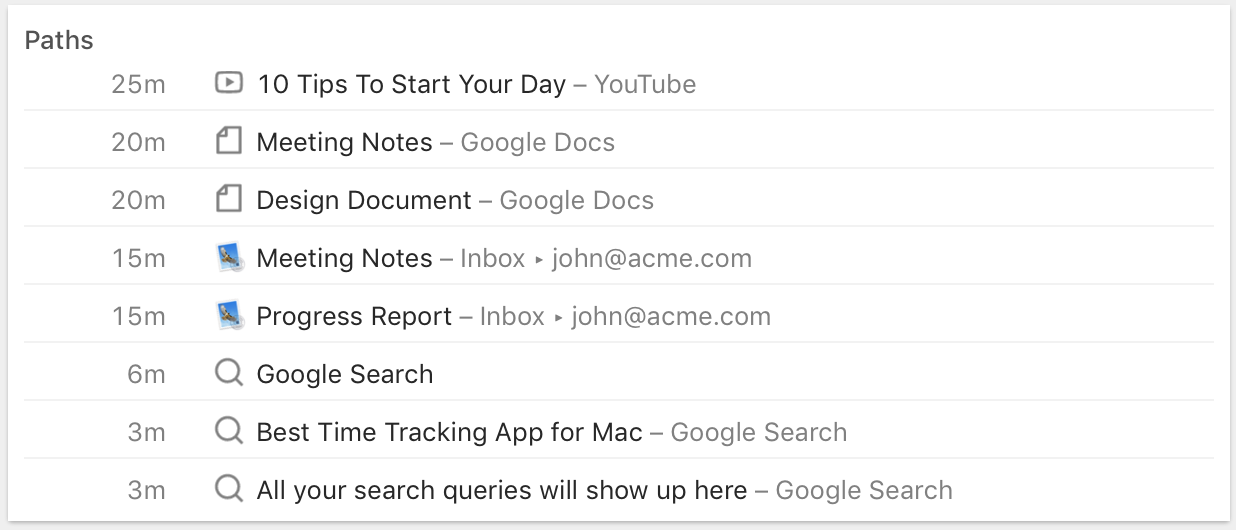Click the small arrow in Meeting Notes Inbox path
This screenshot has width=1236, height=530.
tap(539, 260)
